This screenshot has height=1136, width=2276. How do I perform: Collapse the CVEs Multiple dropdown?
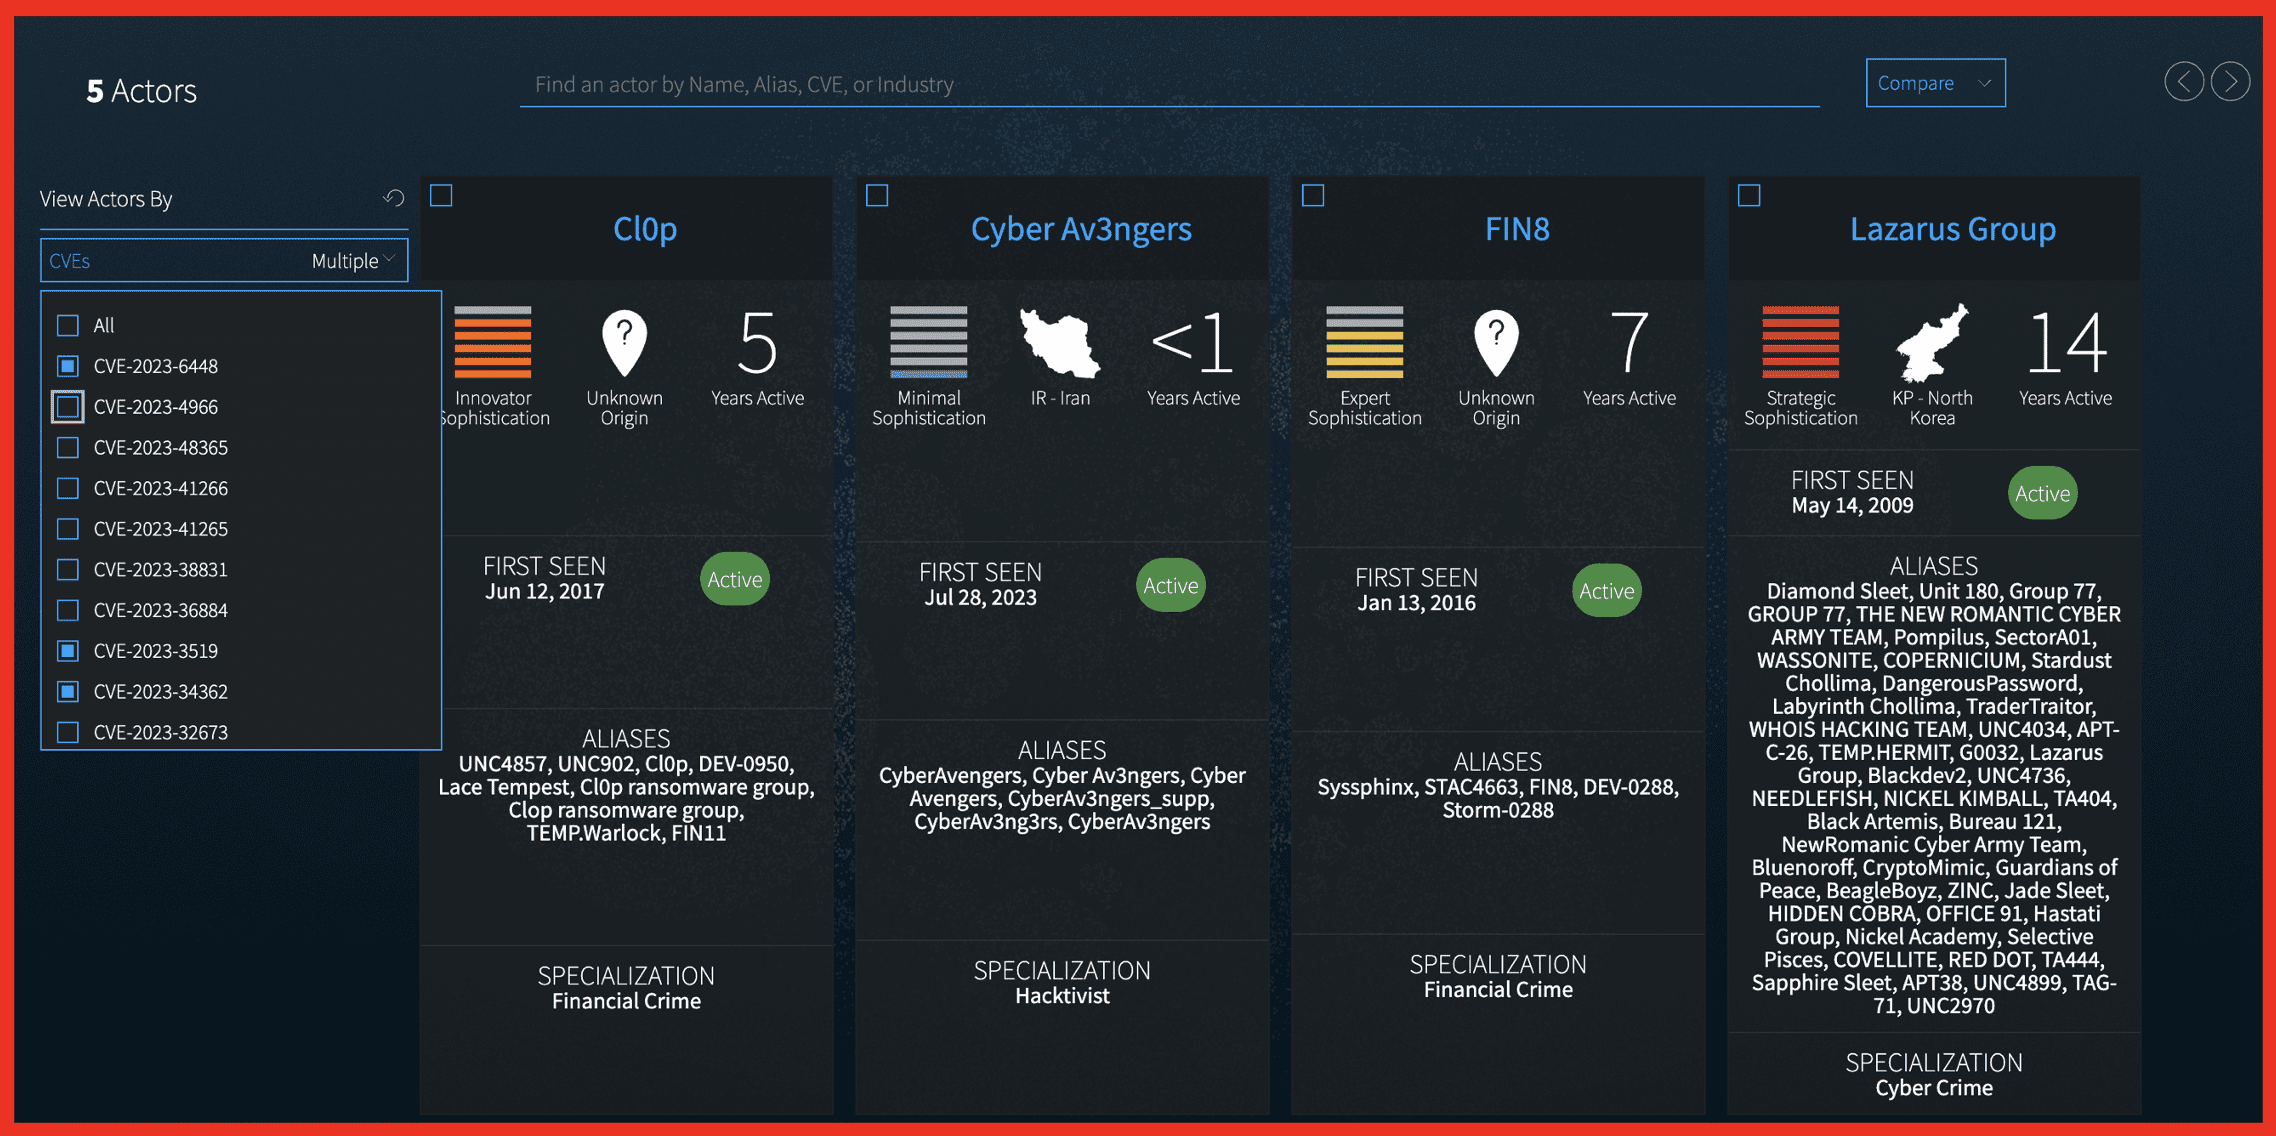(224, 261)
